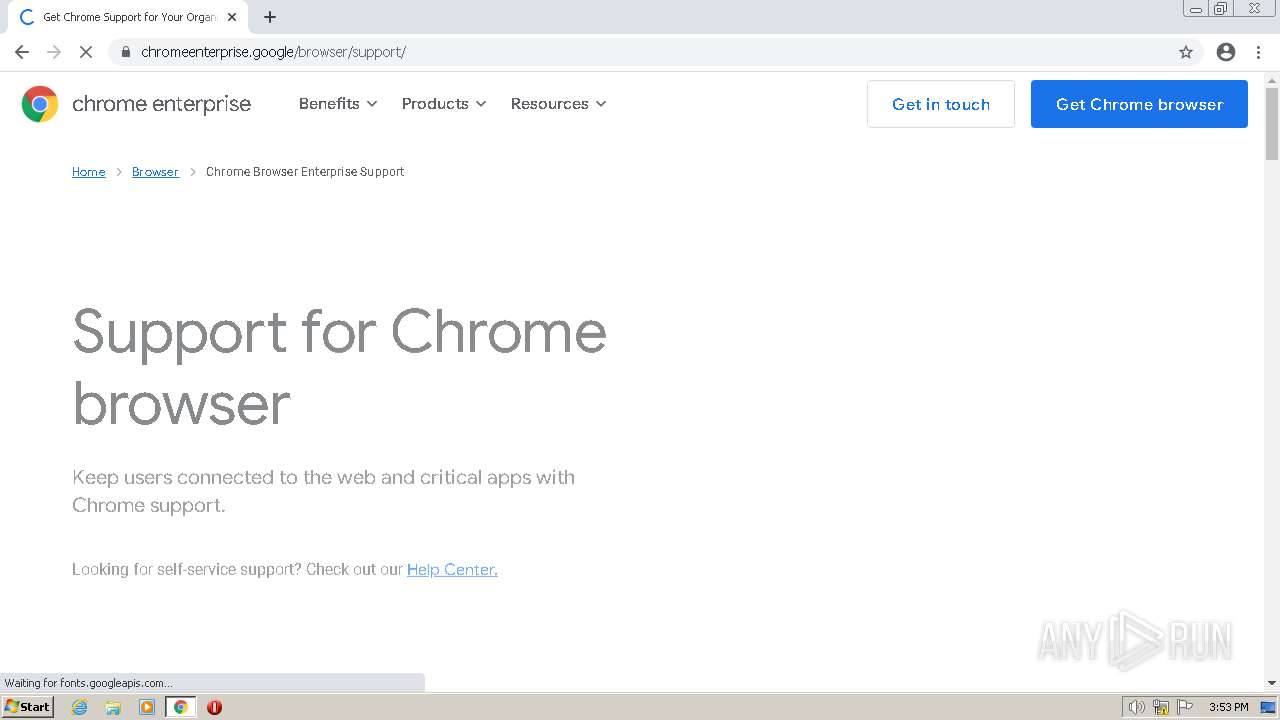Screen dimensions: 1280x720
Task: Click the Show desktop button
Action: click(x=1269, y=707)
